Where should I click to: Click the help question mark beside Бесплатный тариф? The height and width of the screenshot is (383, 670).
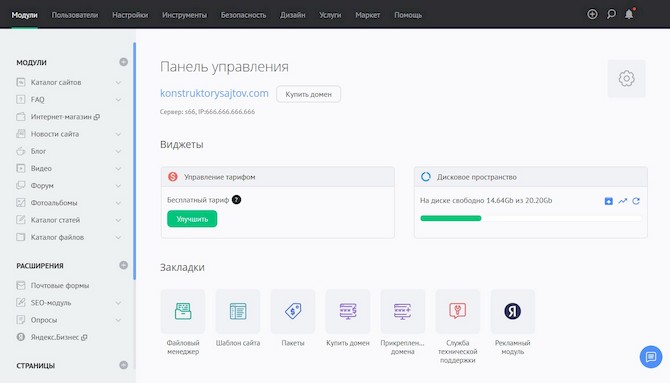point(236,200)
